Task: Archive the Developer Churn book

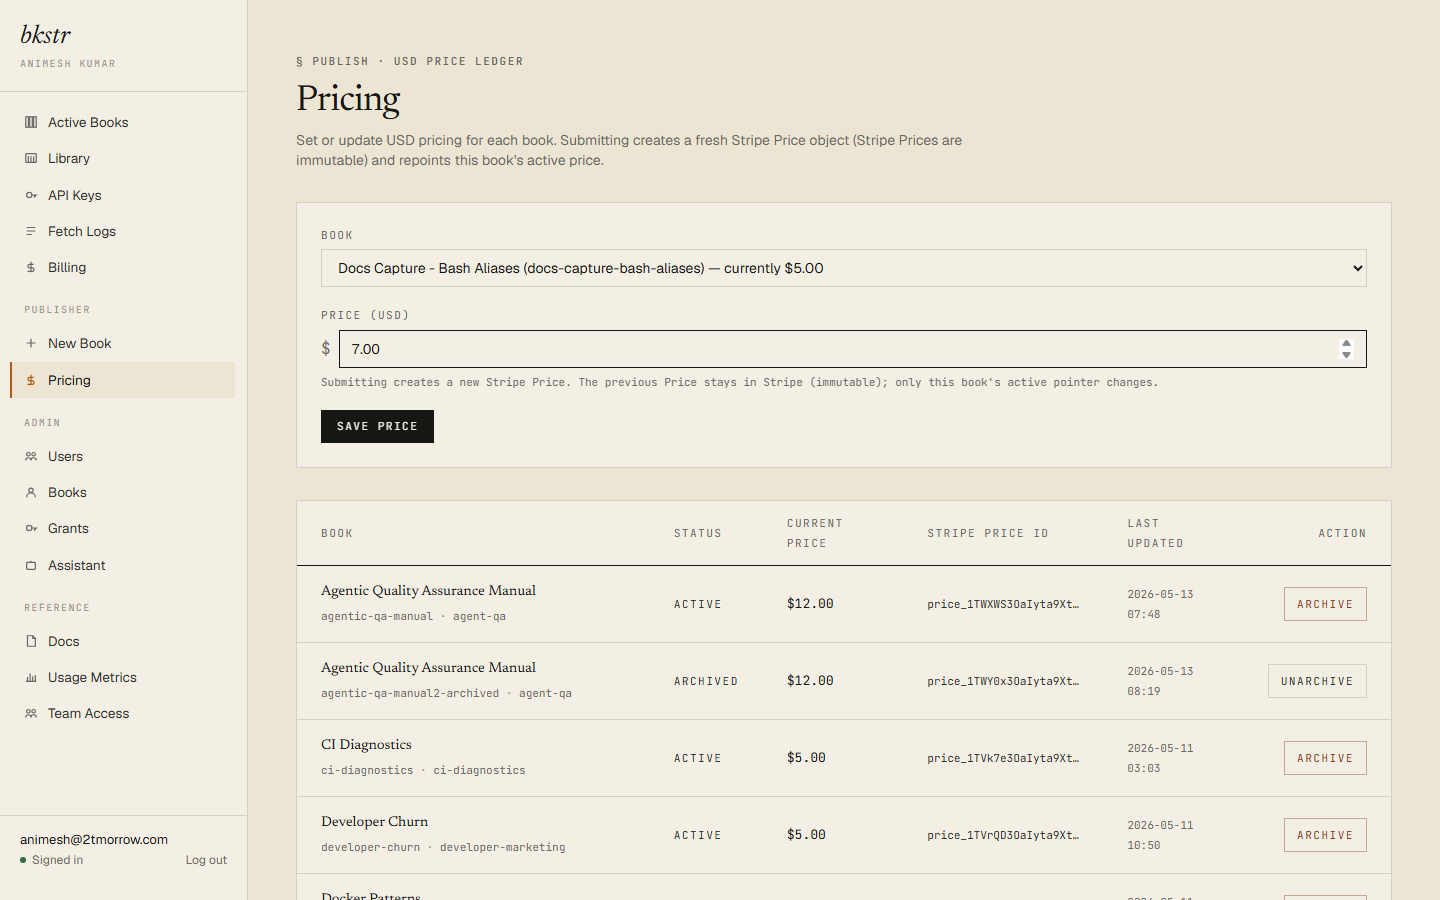Action: coord(1325,835)
